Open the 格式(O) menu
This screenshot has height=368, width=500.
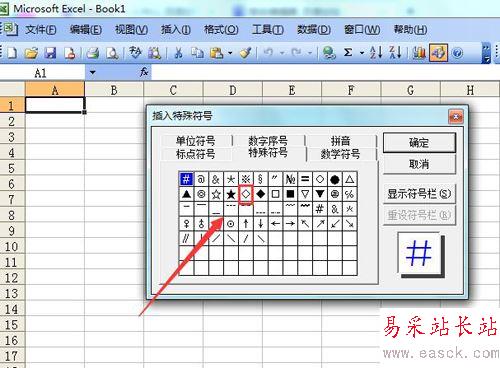tap(221, 30)
